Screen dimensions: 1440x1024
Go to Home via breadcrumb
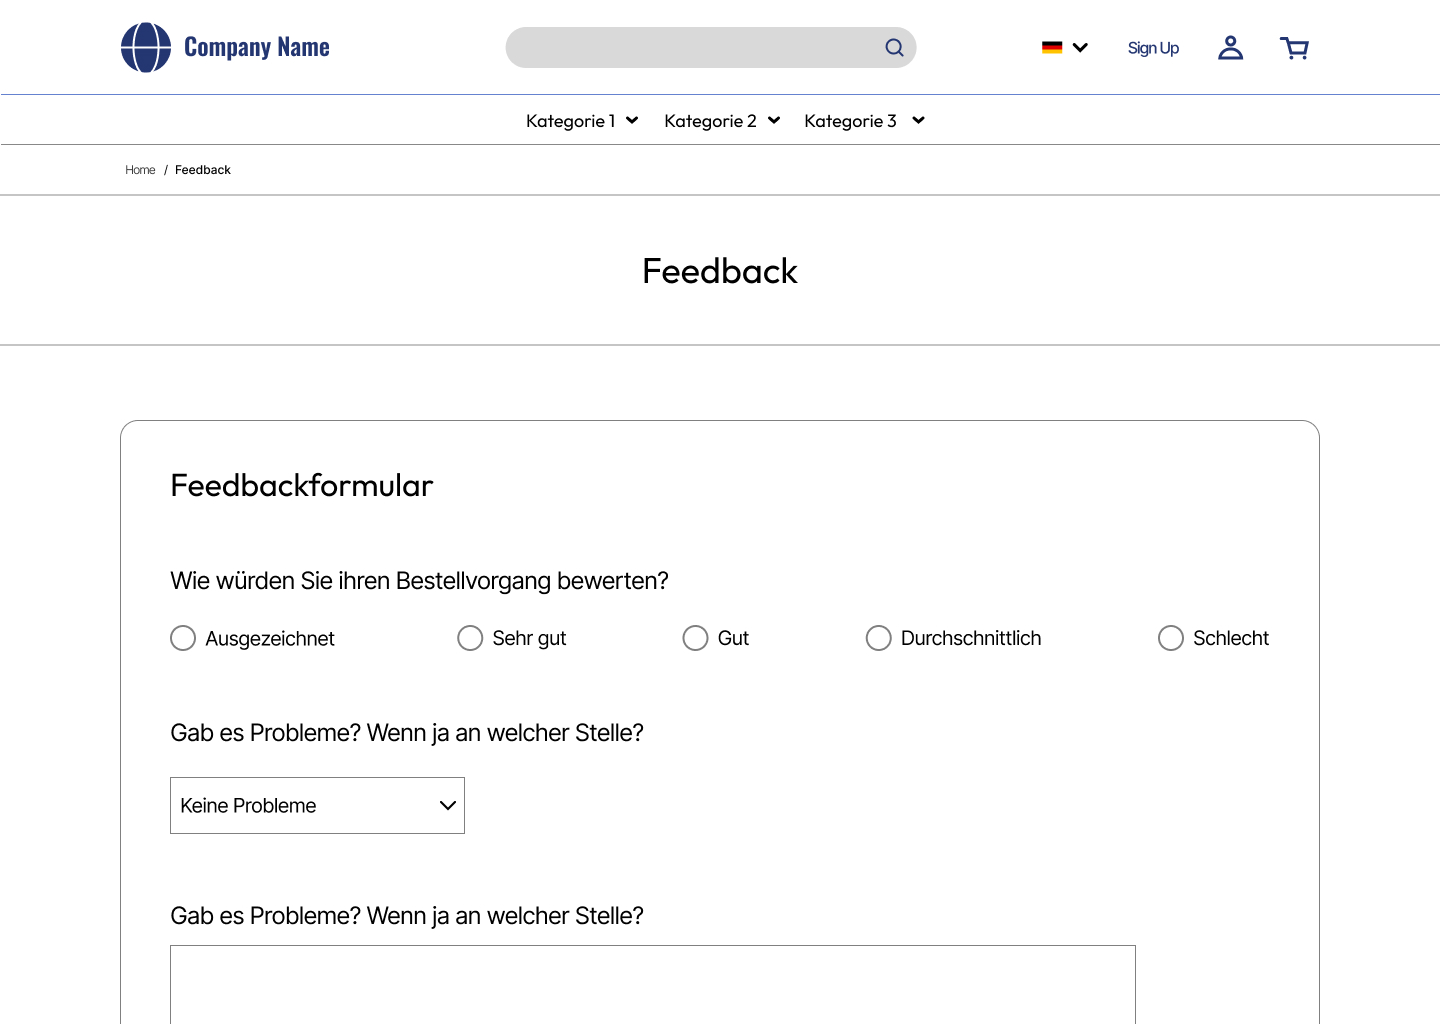click(x=140, y=170)
